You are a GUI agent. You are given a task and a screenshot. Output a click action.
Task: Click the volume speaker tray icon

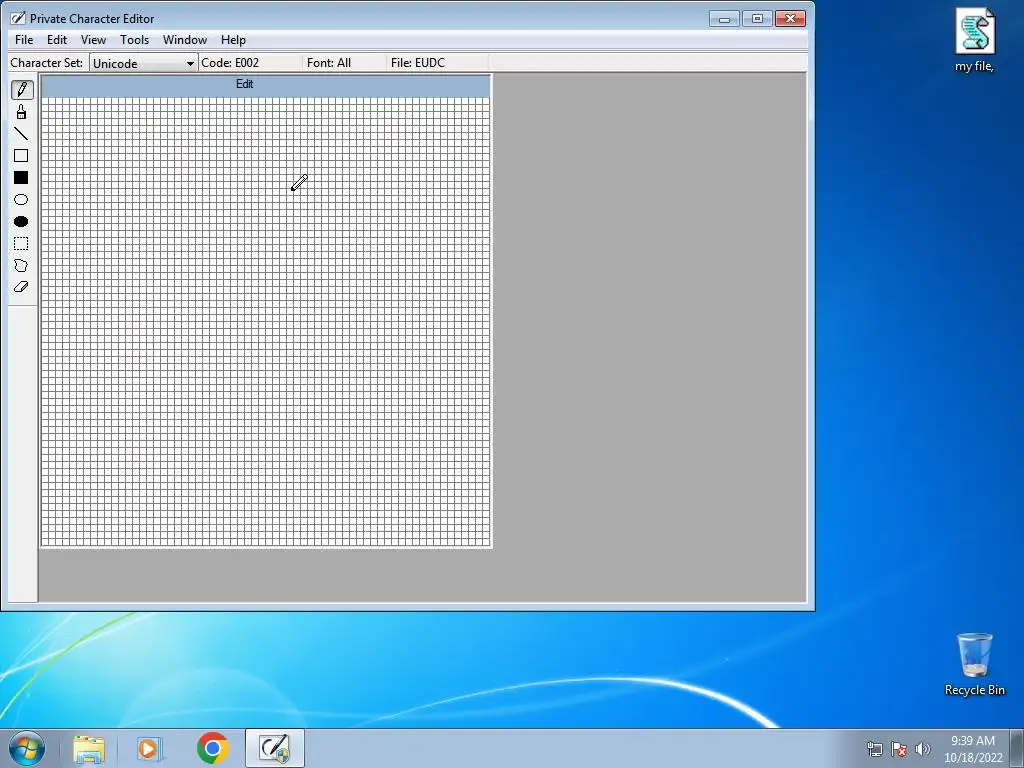coord(923,749)
